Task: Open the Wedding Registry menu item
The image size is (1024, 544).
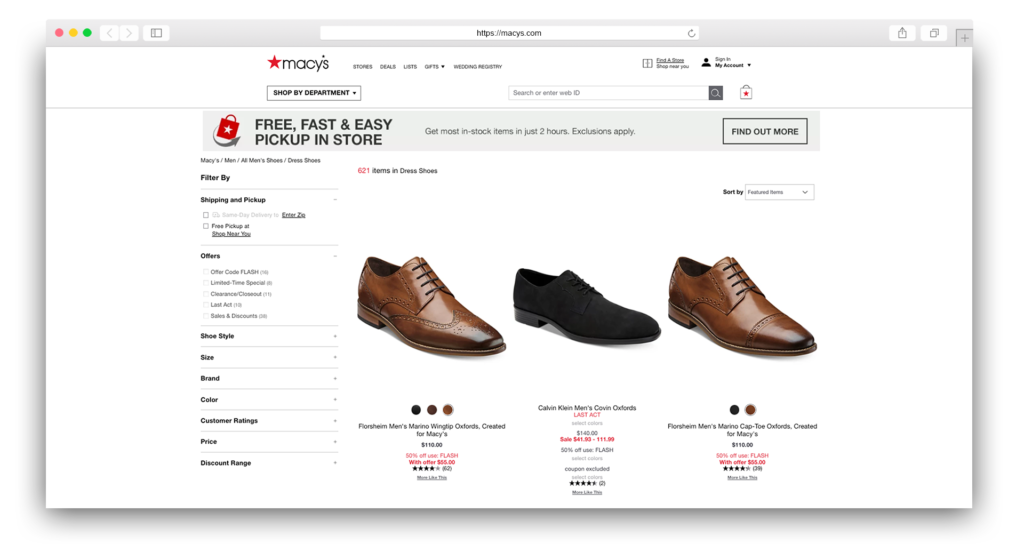Action: click(478, 67)
